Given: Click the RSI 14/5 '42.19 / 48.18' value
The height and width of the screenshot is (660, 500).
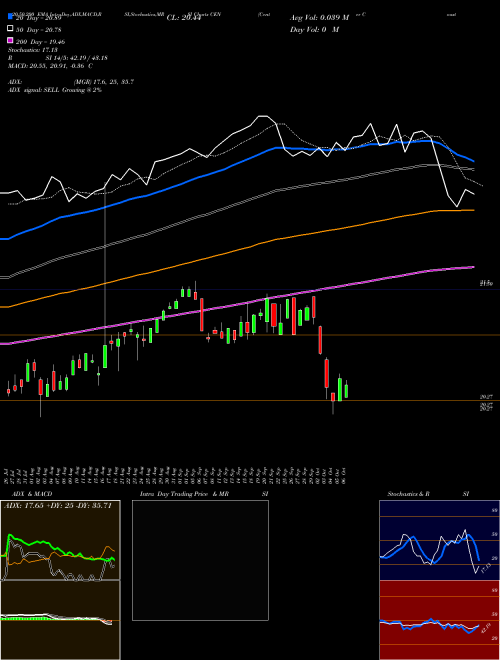Looking at the screenshot, I should 87,58.
